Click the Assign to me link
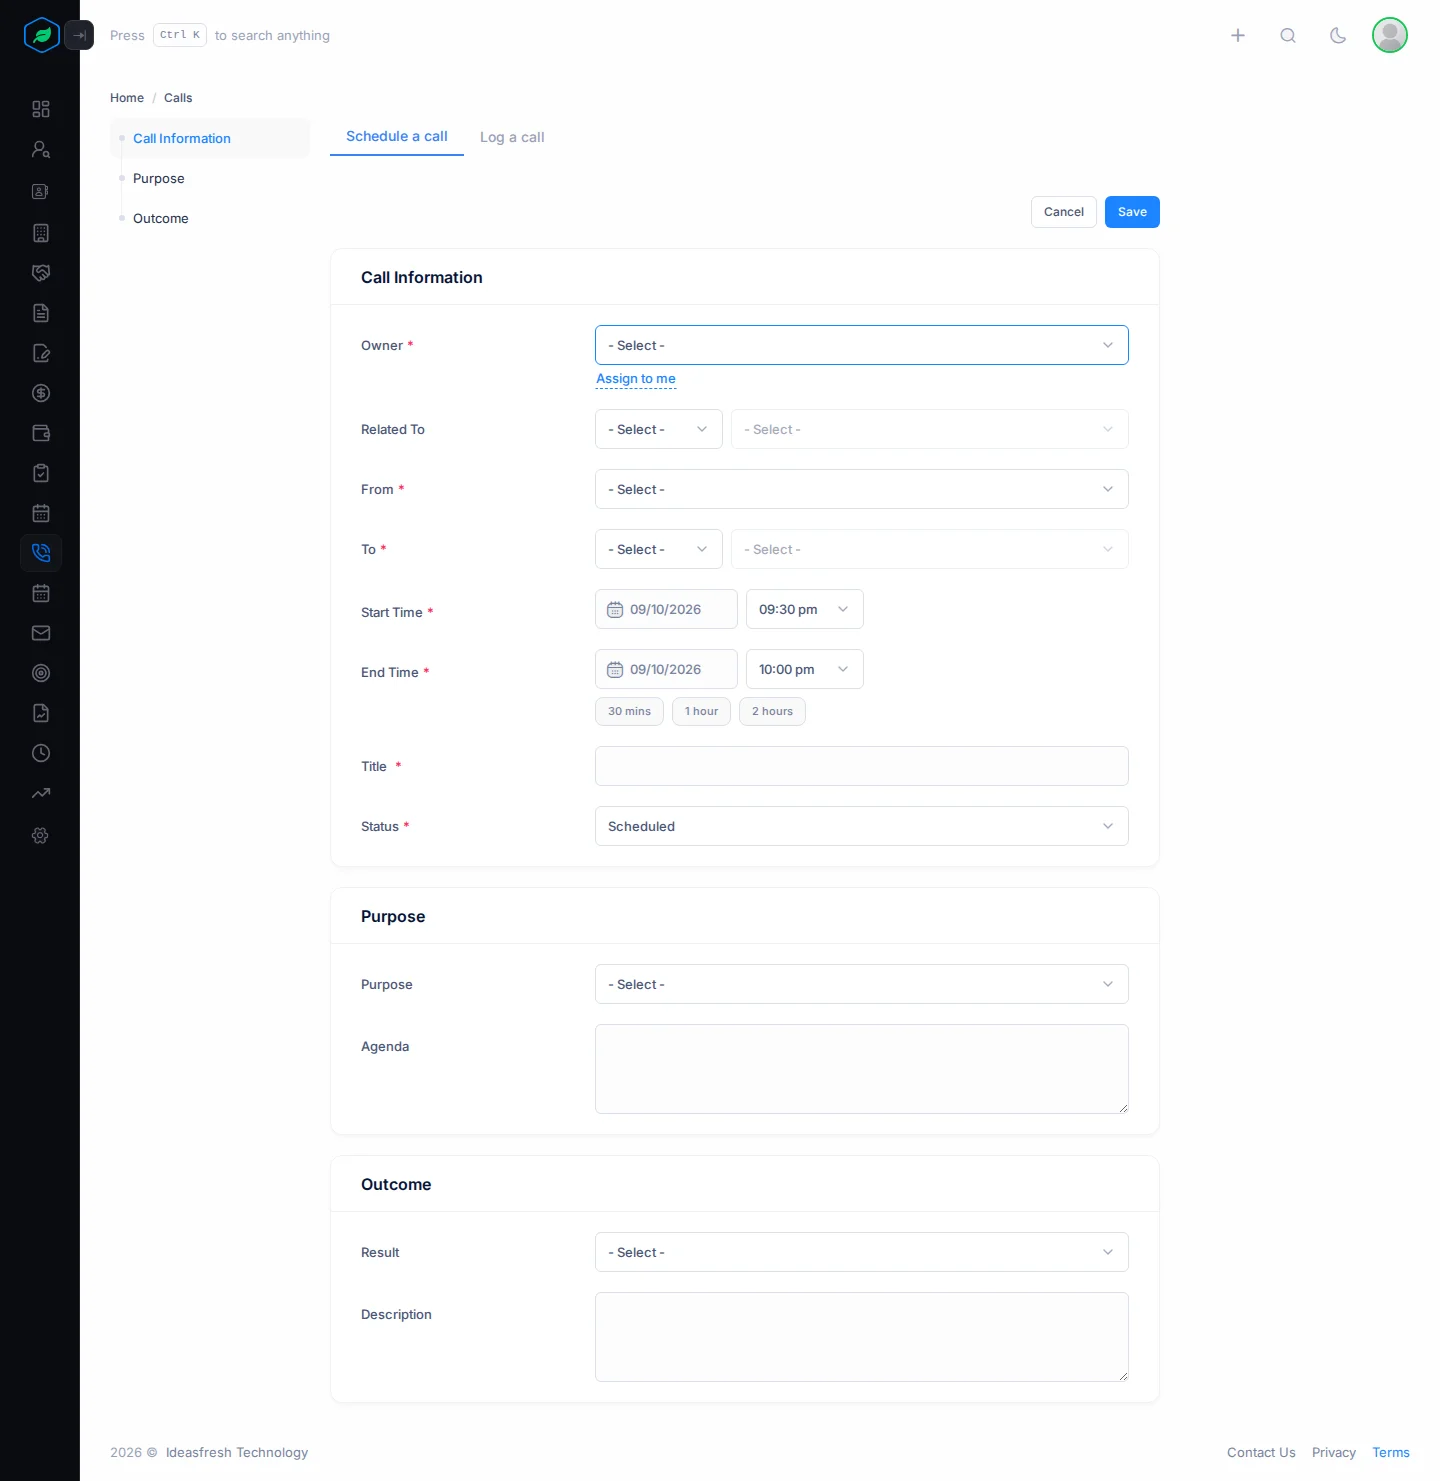Screen dimensions: 1440x1481 (636, 379)
